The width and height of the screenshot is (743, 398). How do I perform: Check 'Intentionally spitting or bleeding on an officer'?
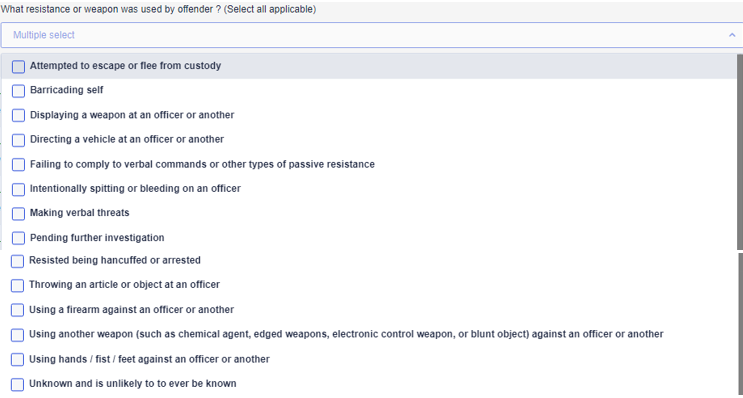pyautogui.click(x=18, y=190)
